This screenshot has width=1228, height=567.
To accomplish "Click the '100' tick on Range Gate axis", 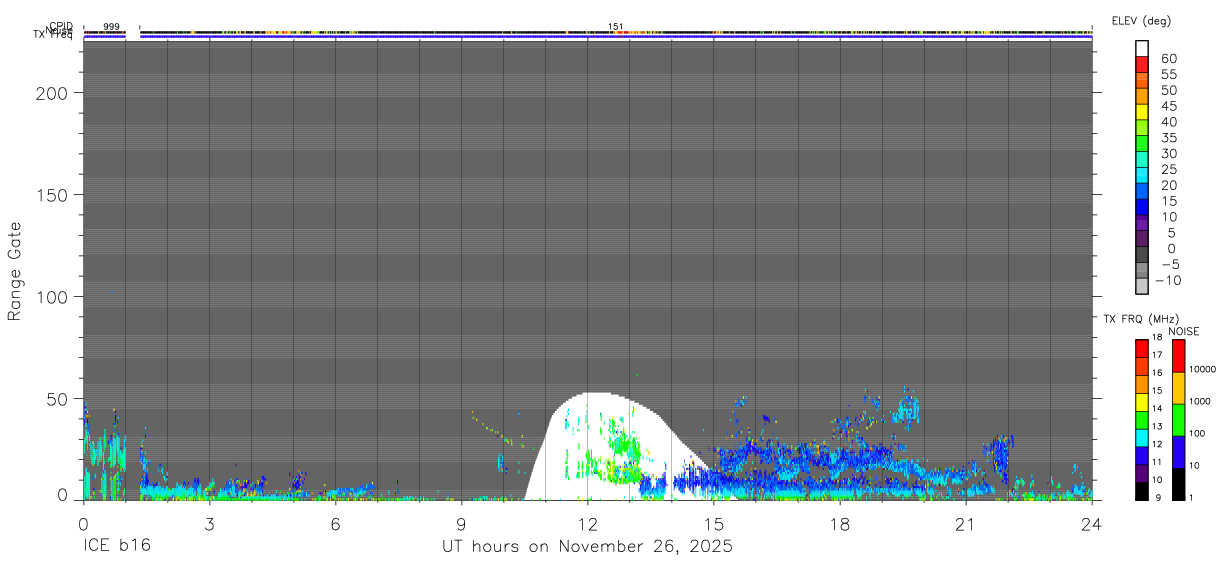I will pyautogui.click(x=53, y=297).
